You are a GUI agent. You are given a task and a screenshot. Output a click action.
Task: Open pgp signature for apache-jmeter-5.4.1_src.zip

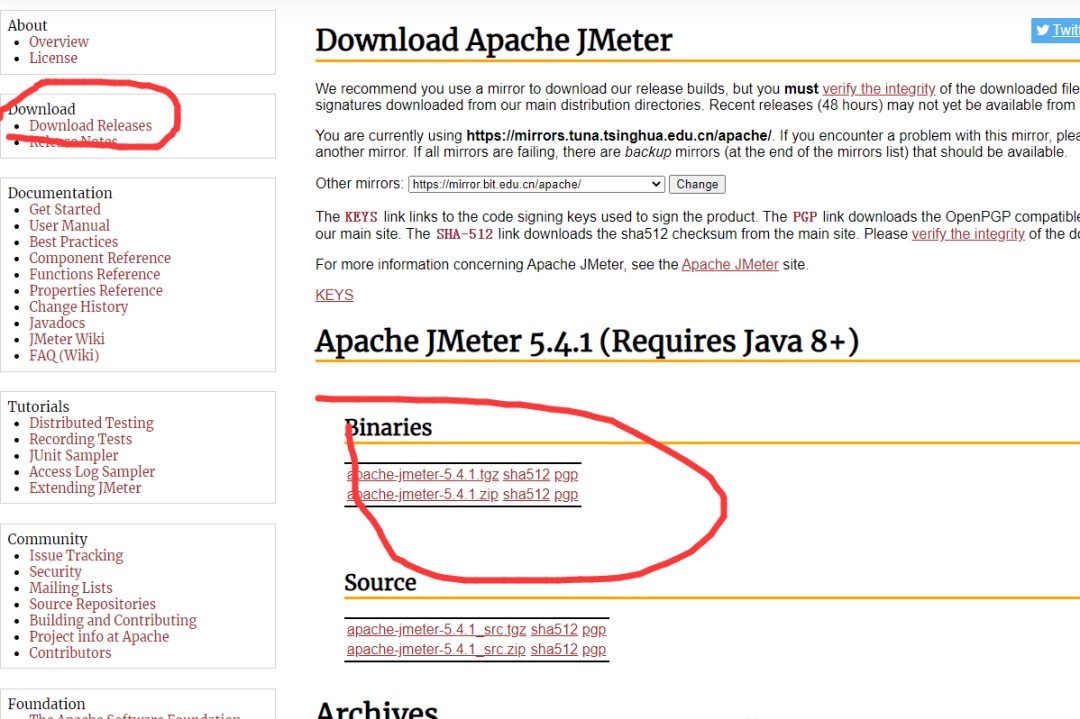(x=594, y=650)
